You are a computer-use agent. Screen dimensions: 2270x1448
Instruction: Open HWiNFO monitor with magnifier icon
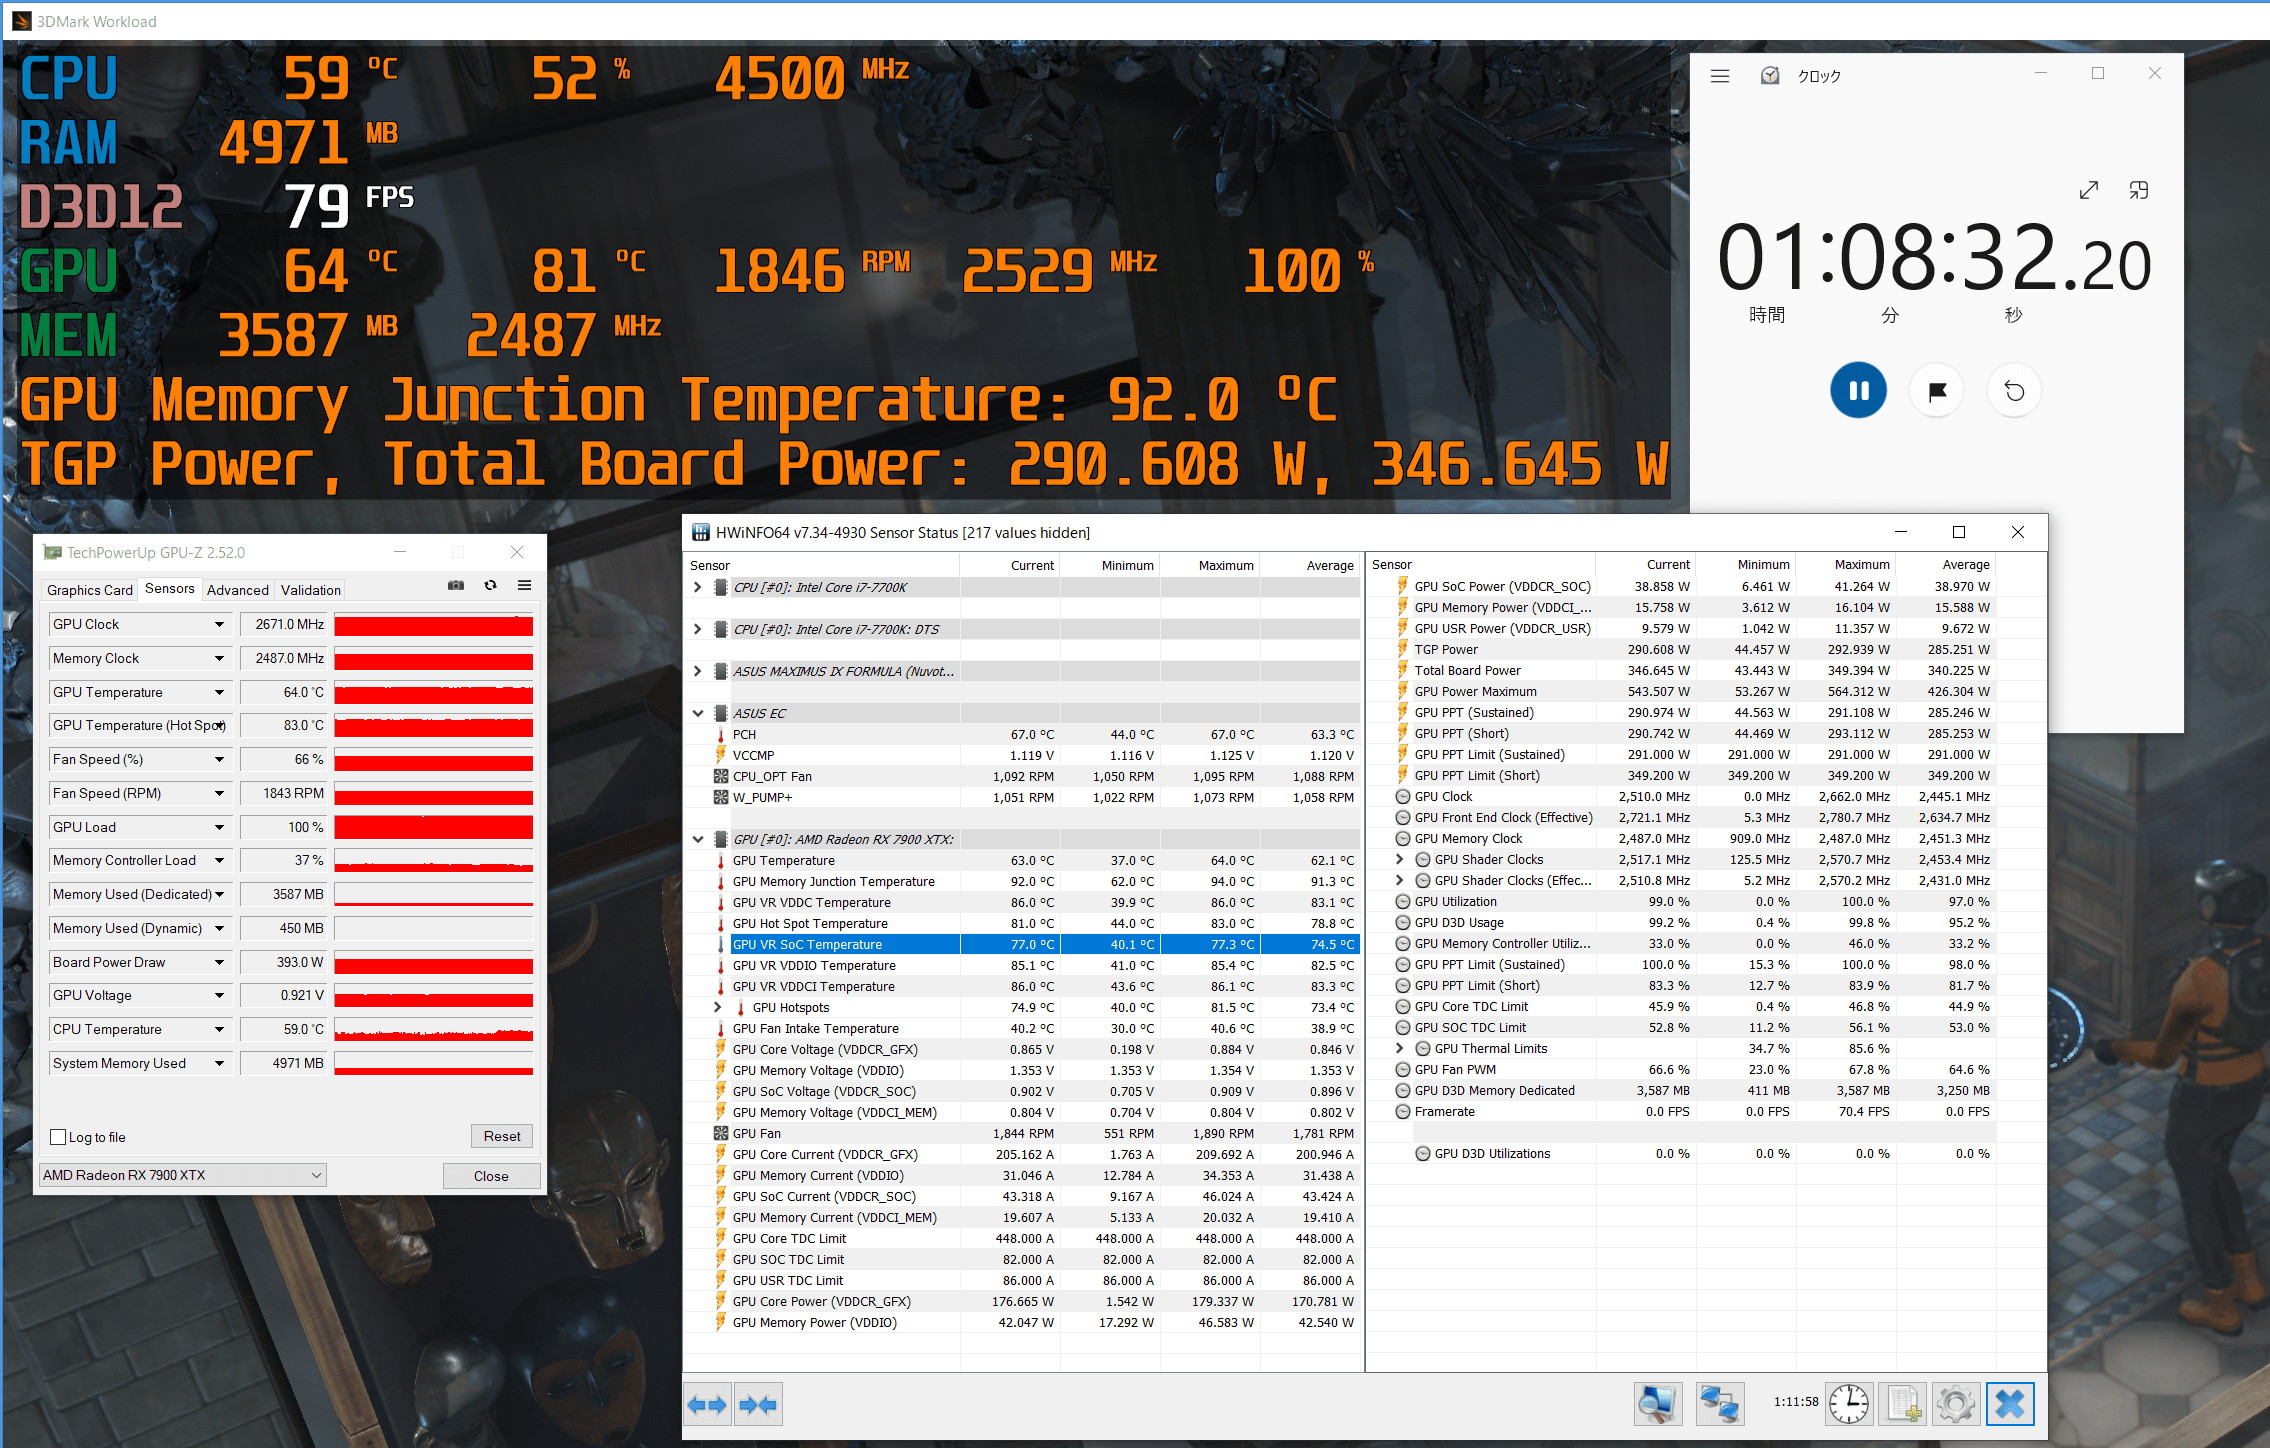click(x=1658, y=1404)
